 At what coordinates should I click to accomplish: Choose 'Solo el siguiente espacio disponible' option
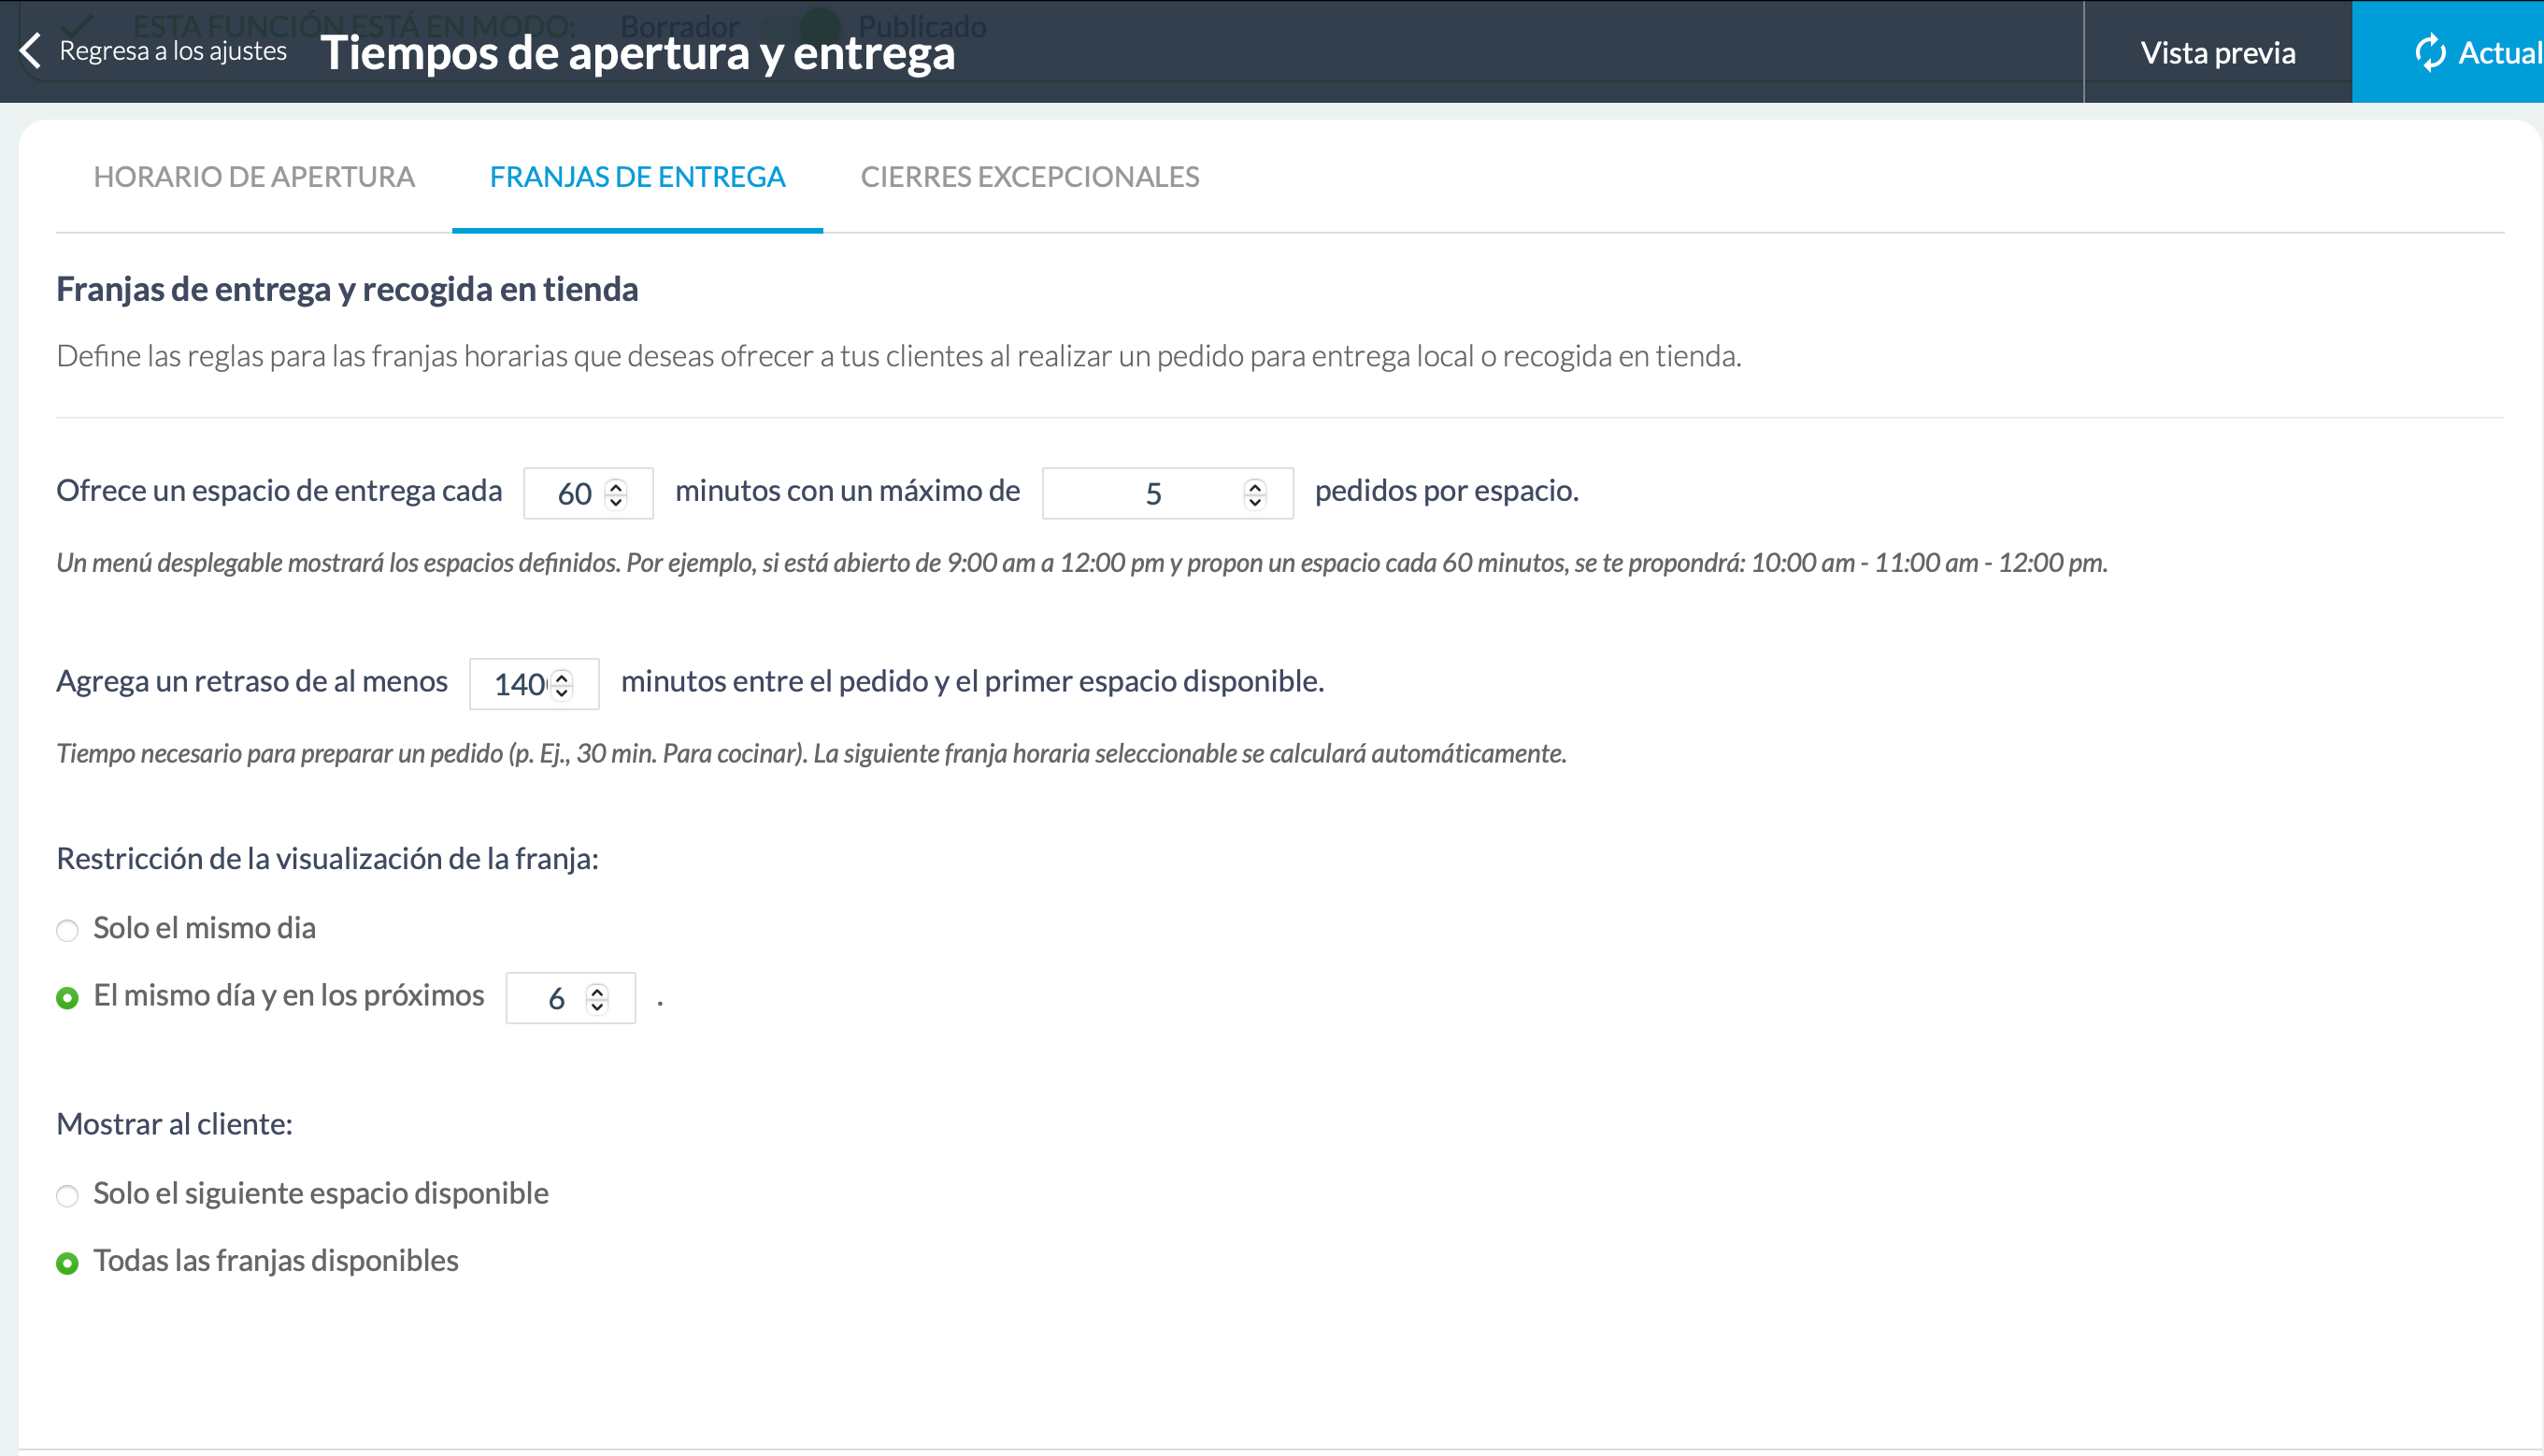67,1195
